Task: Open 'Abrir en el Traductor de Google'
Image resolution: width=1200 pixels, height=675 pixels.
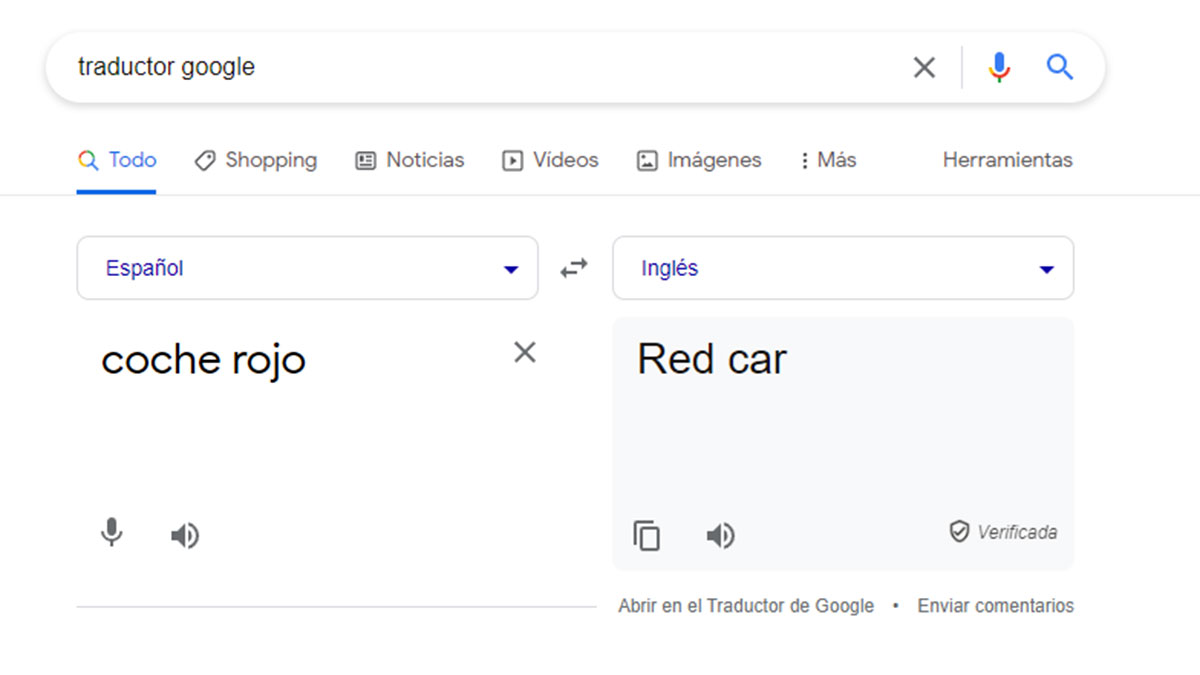Action: click(x=745, y=606)
